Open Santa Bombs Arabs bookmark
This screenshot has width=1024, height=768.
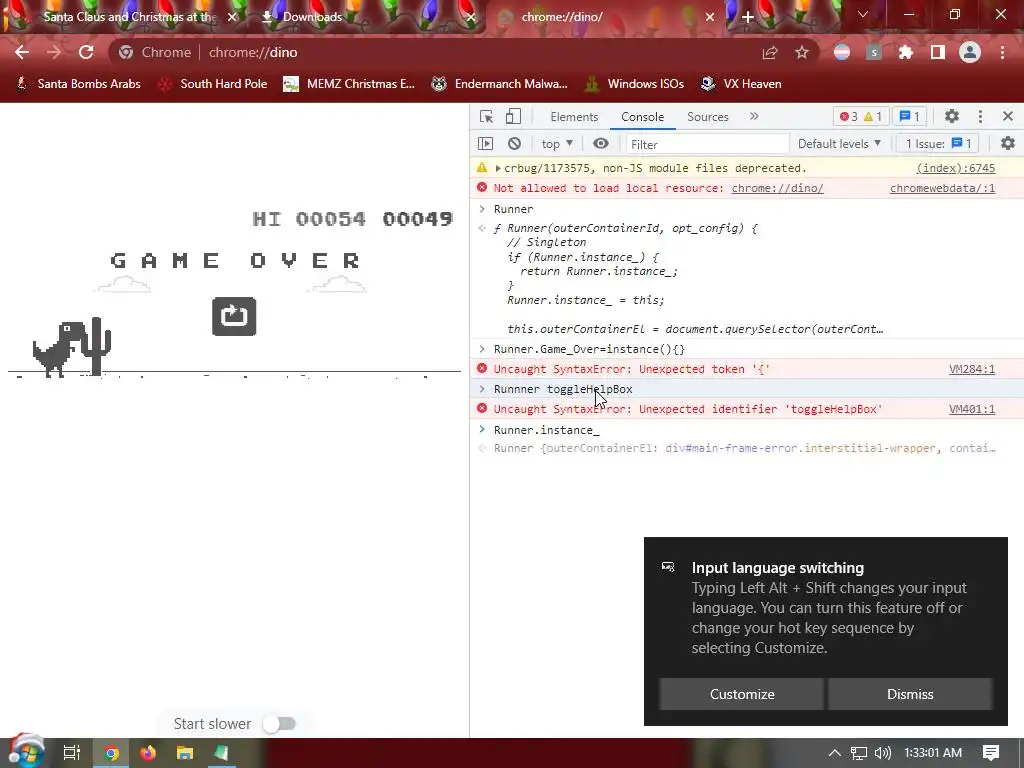click(78, 84)
